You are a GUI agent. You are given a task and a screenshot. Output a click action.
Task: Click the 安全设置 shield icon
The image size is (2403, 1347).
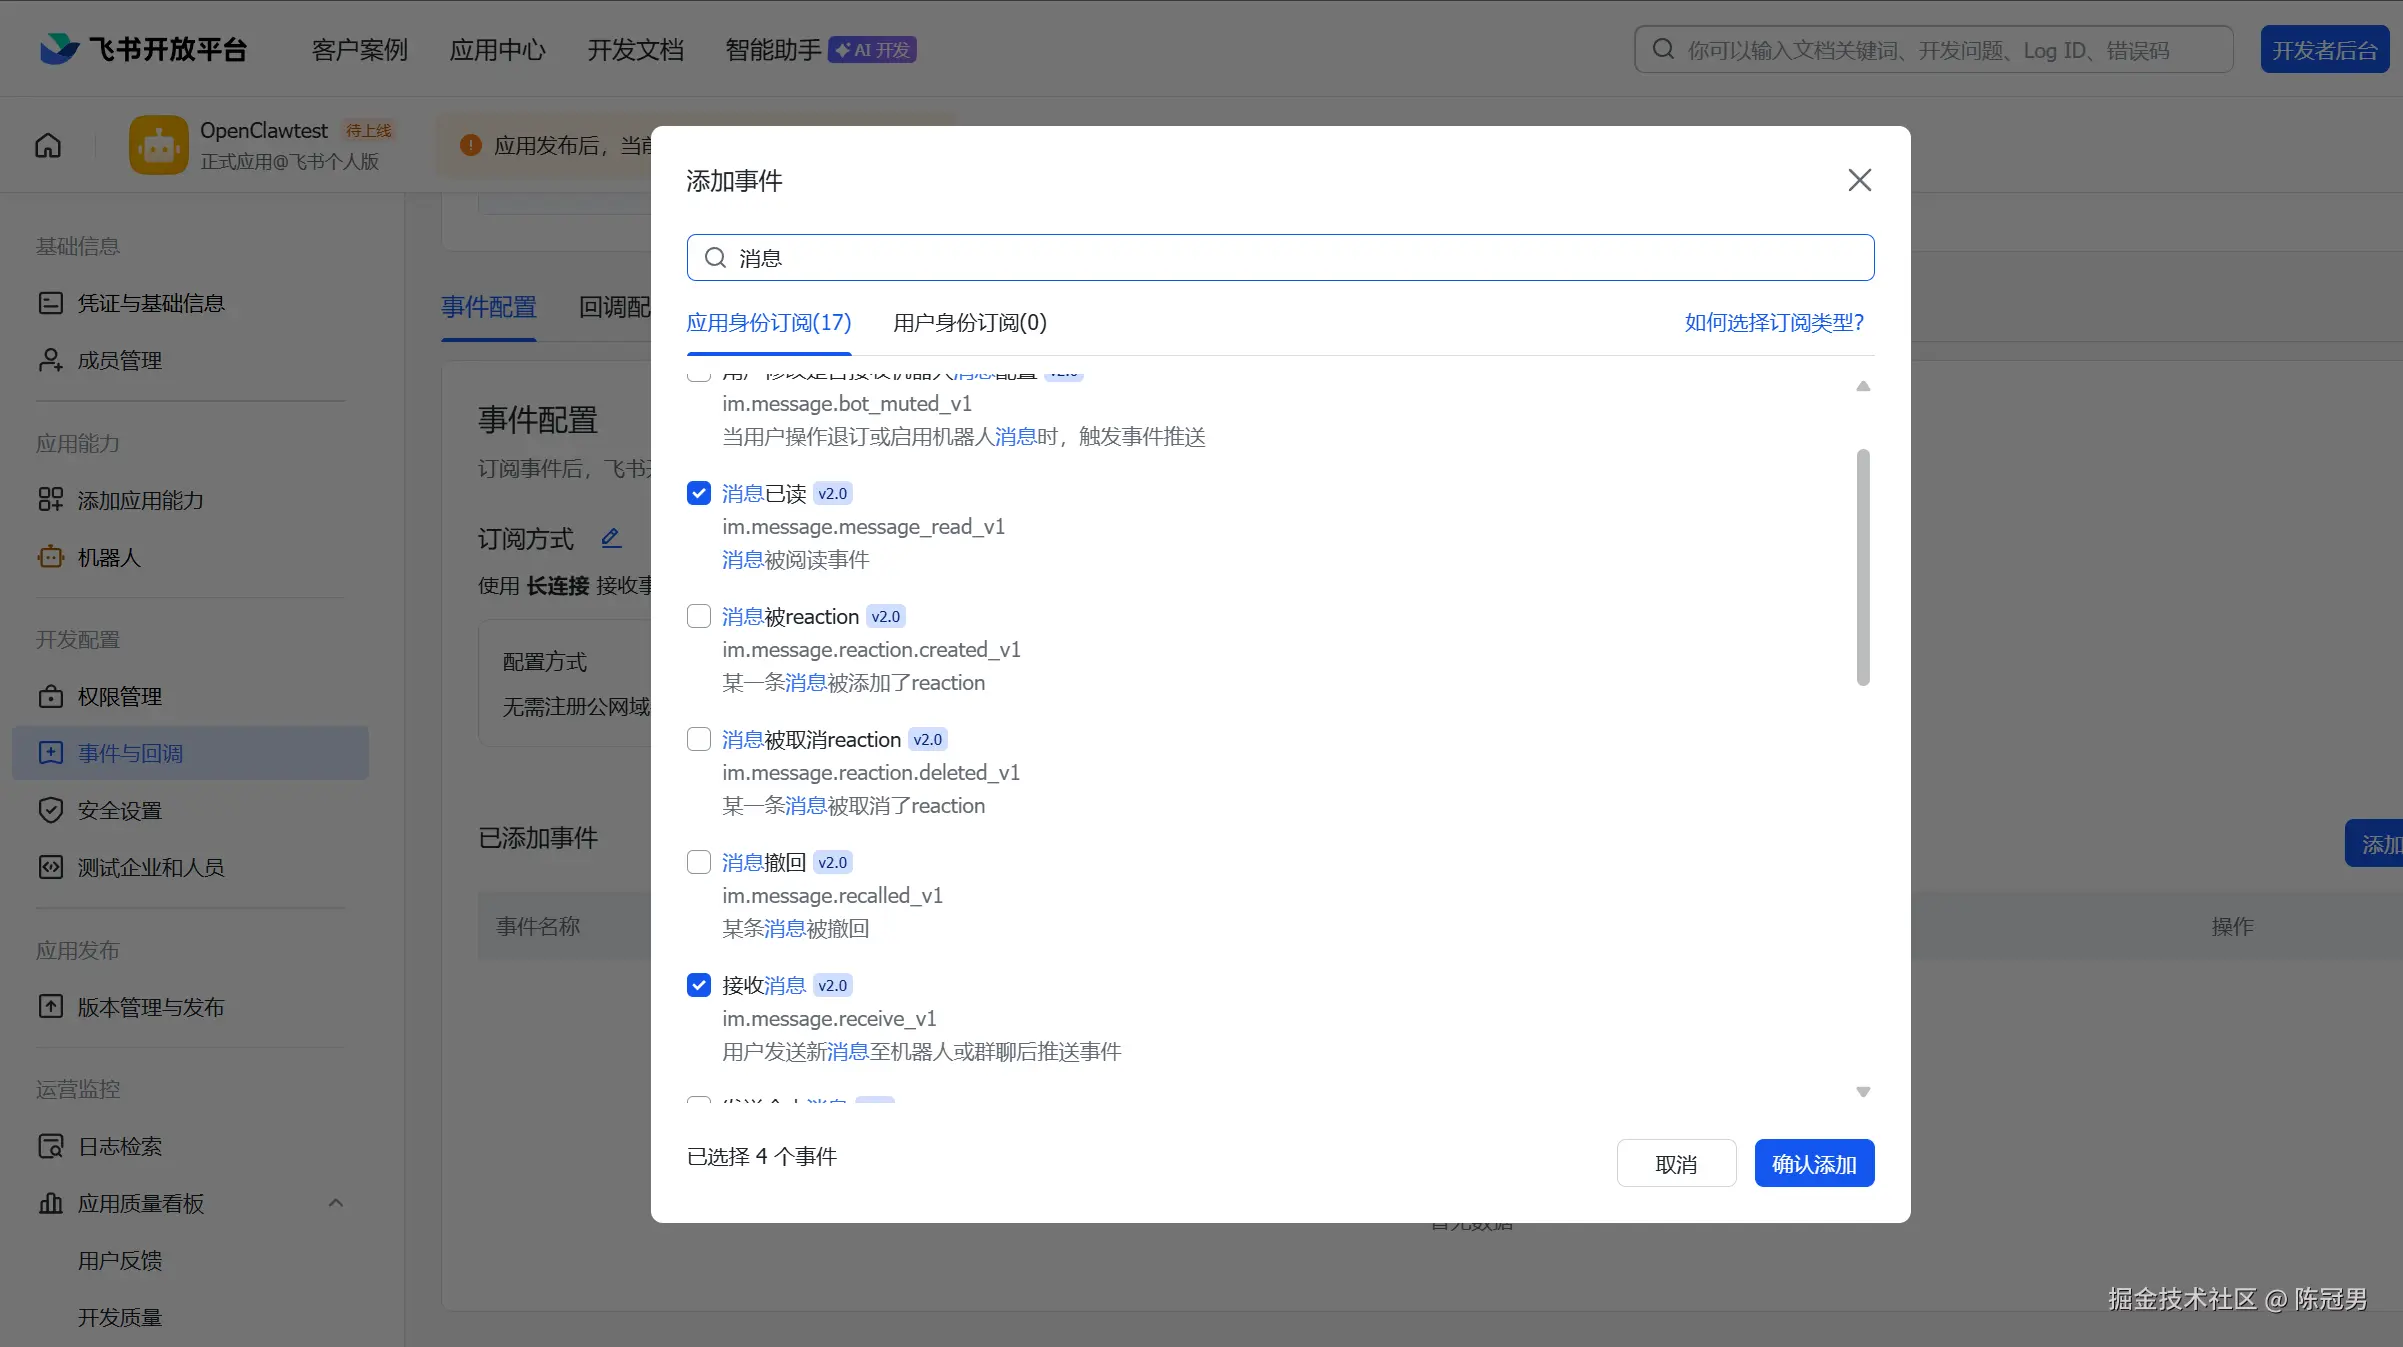(50, 810)
